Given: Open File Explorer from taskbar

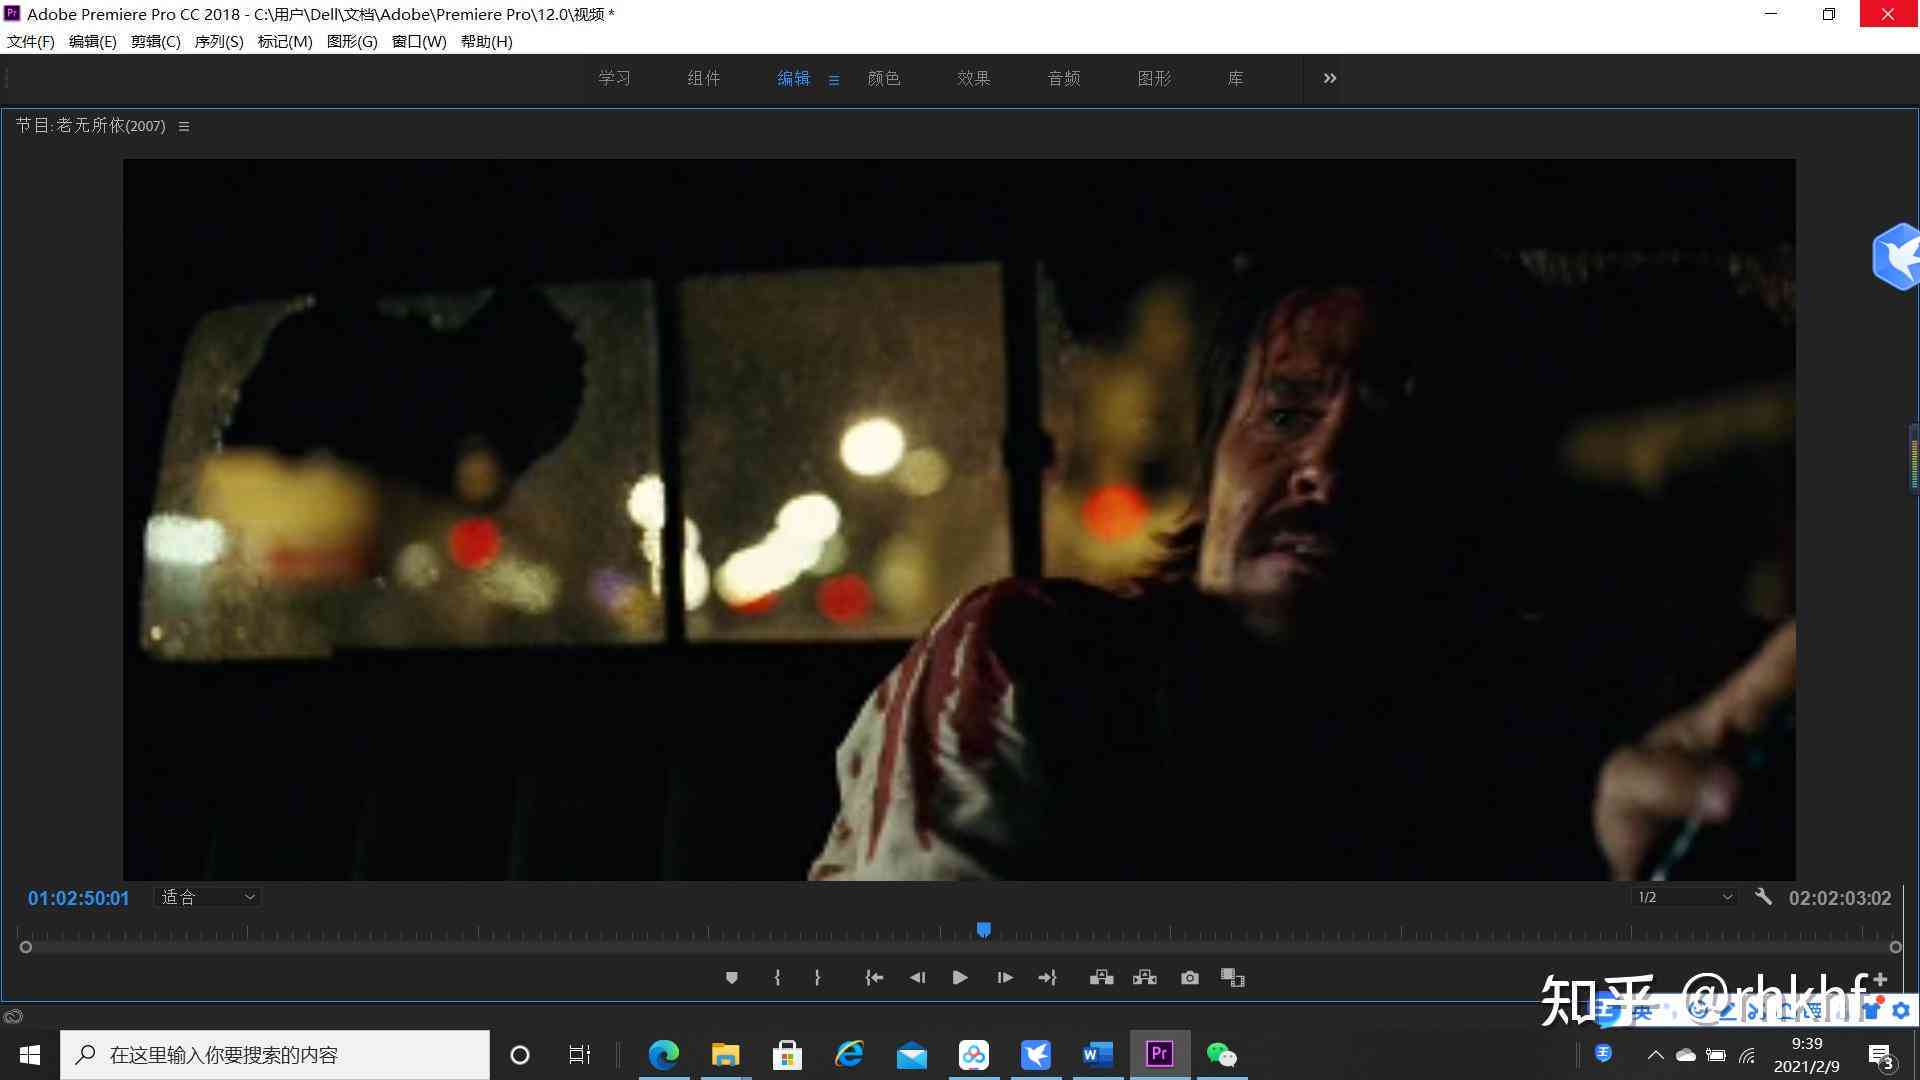Looking at the screenshot, I should 725,1055.
